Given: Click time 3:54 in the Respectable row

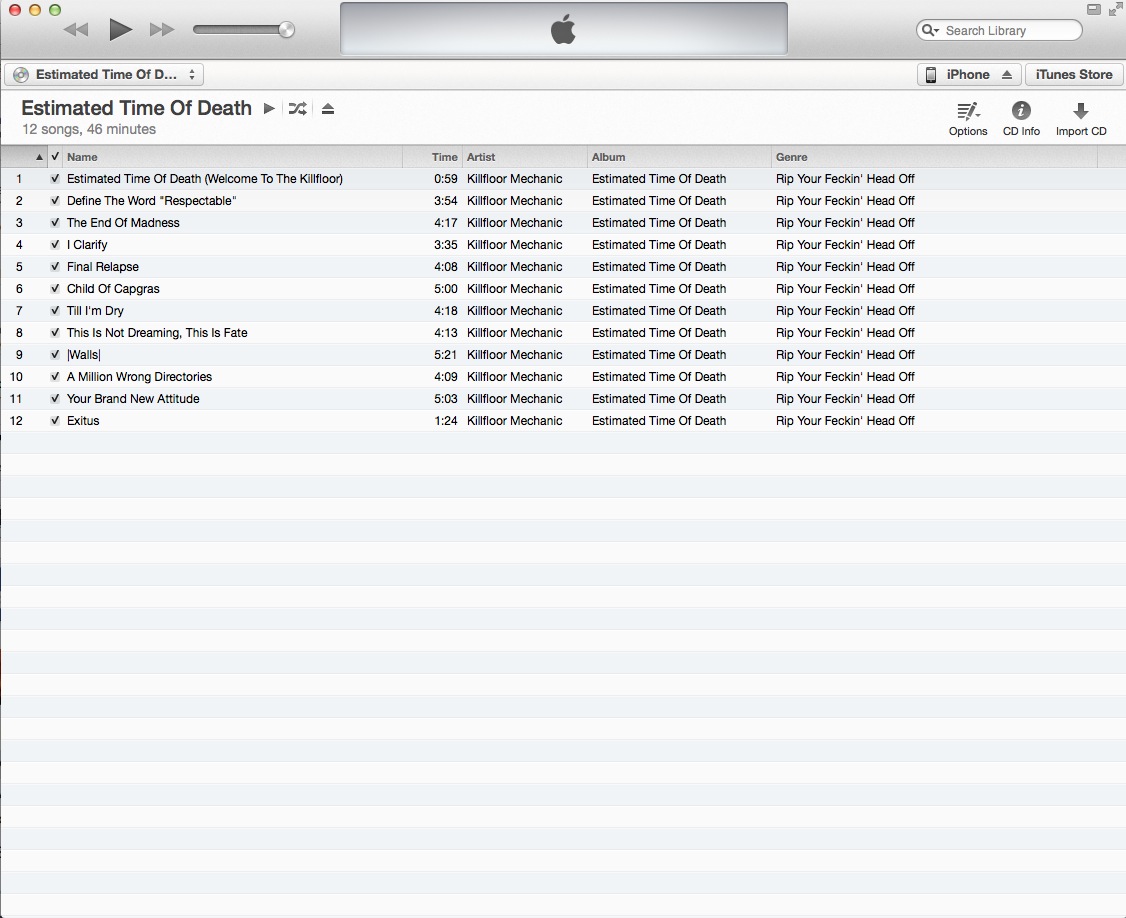Looking at the screenshot, I should (x=445, y=200).
